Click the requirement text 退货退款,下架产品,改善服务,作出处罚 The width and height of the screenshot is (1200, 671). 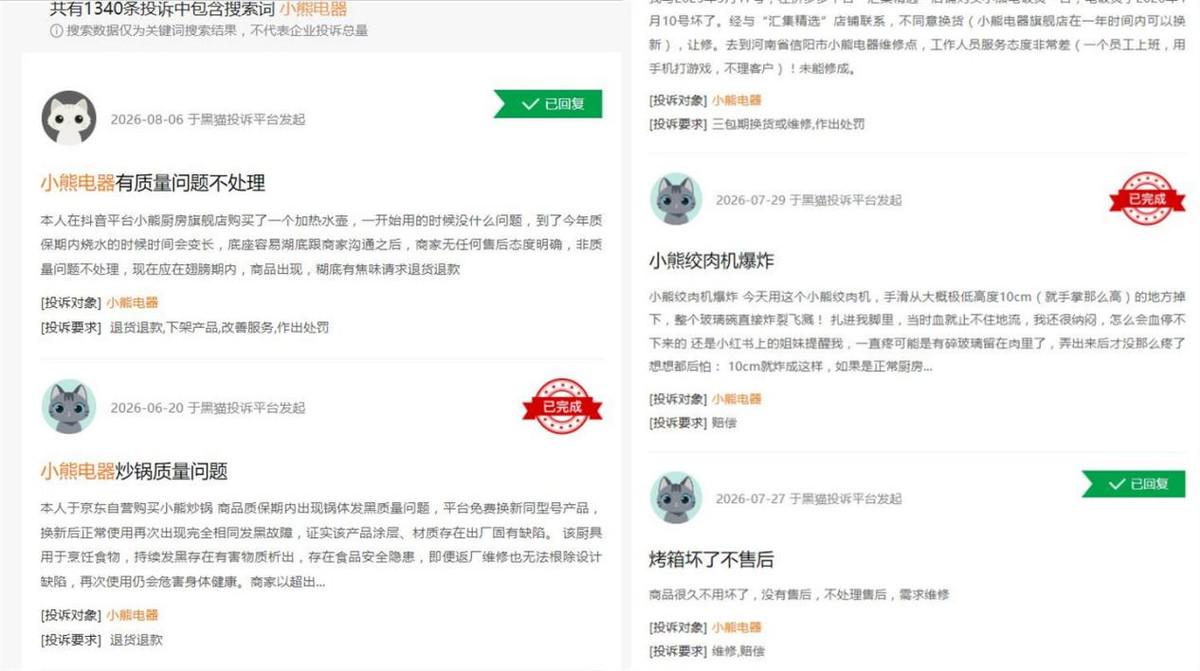click(219, 327)
